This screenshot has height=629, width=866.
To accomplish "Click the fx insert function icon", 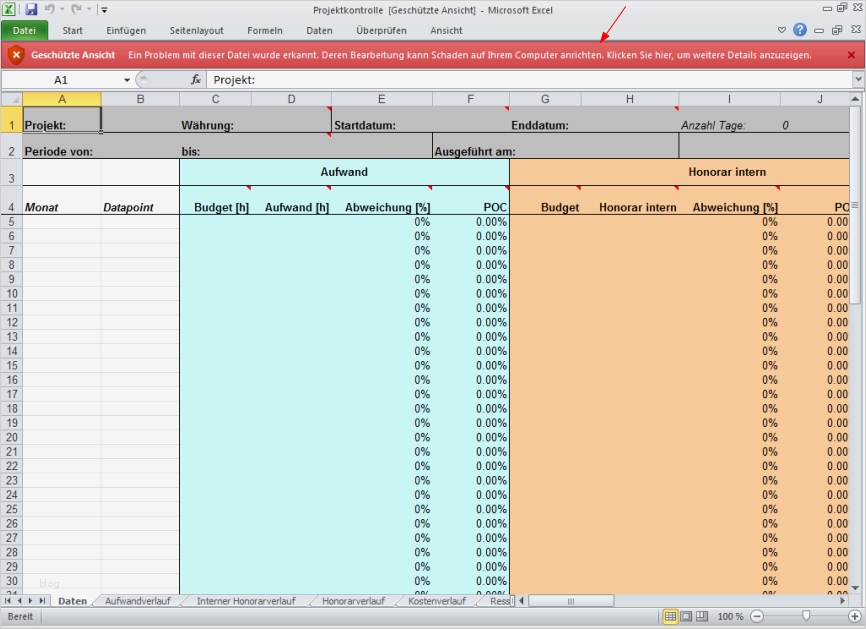I will [x=196, y=80].
